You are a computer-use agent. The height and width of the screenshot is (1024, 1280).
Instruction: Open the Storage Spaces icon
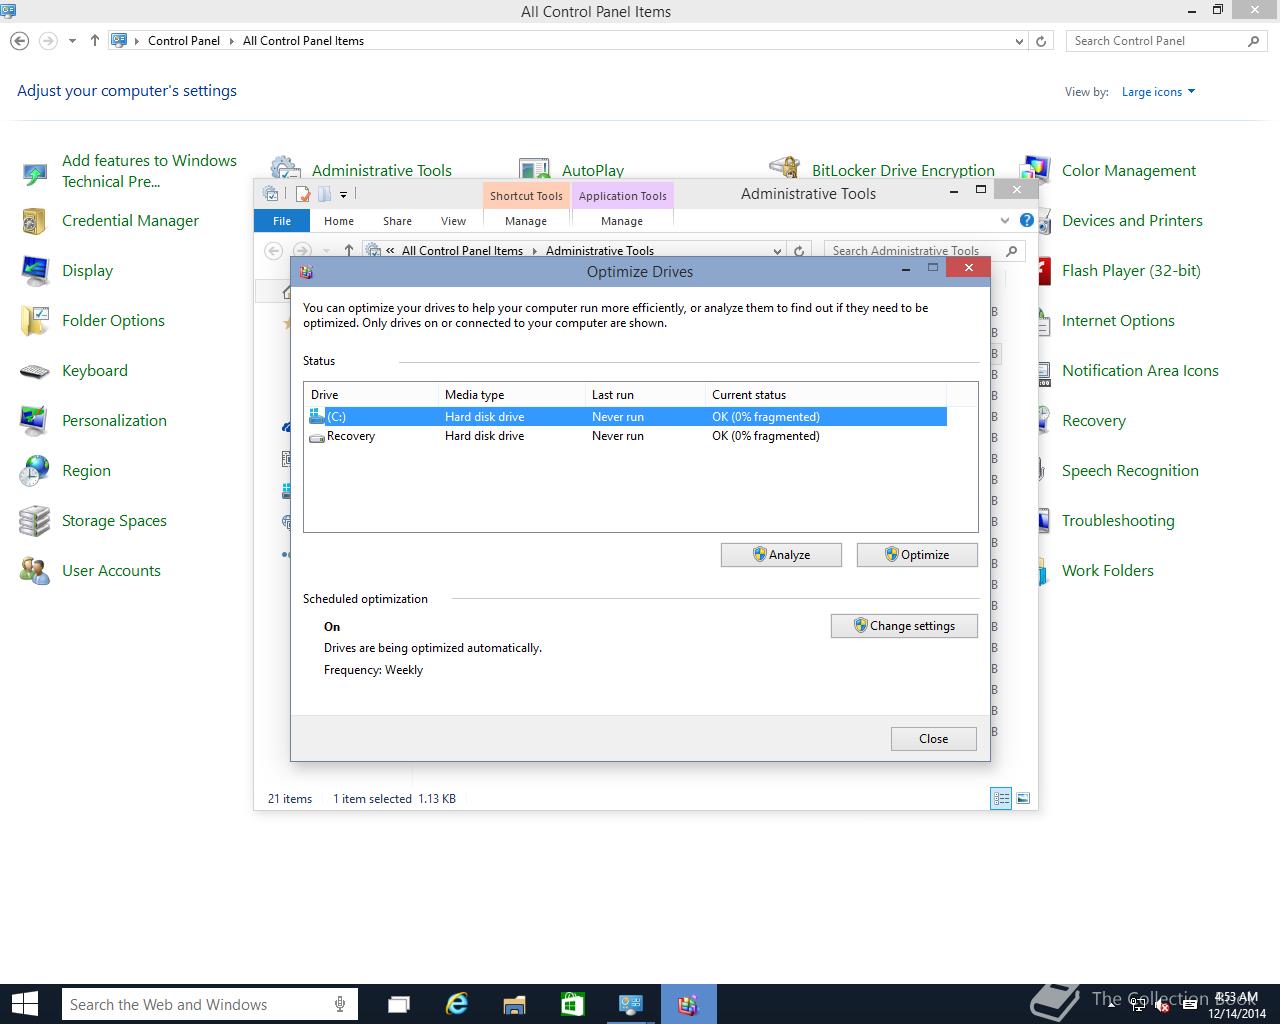pyautogui.click(x=35, y=521)
